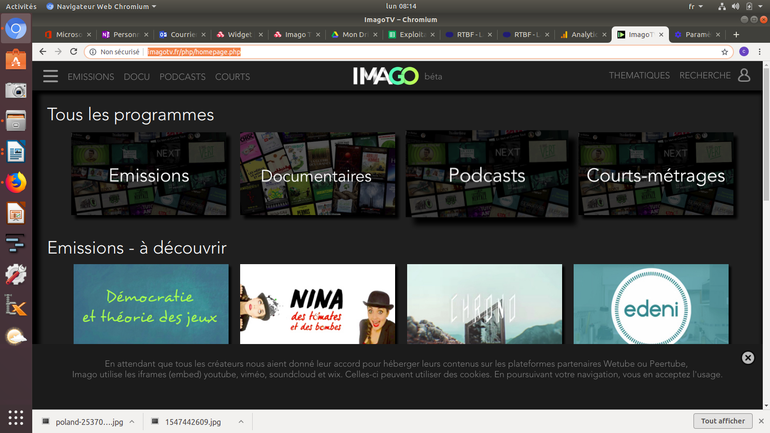The image size is (770, 433).
Task: Open the Files manager in the dock
Action: pyautogui.click(x=16, y=121)
